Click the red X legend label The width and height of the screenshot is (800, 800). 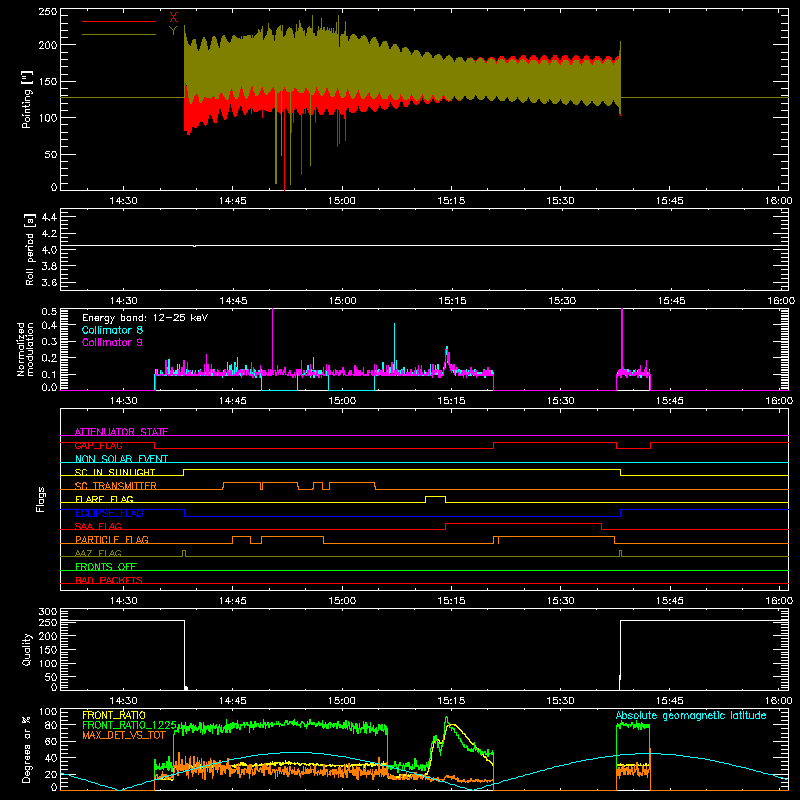coord(173,18)
